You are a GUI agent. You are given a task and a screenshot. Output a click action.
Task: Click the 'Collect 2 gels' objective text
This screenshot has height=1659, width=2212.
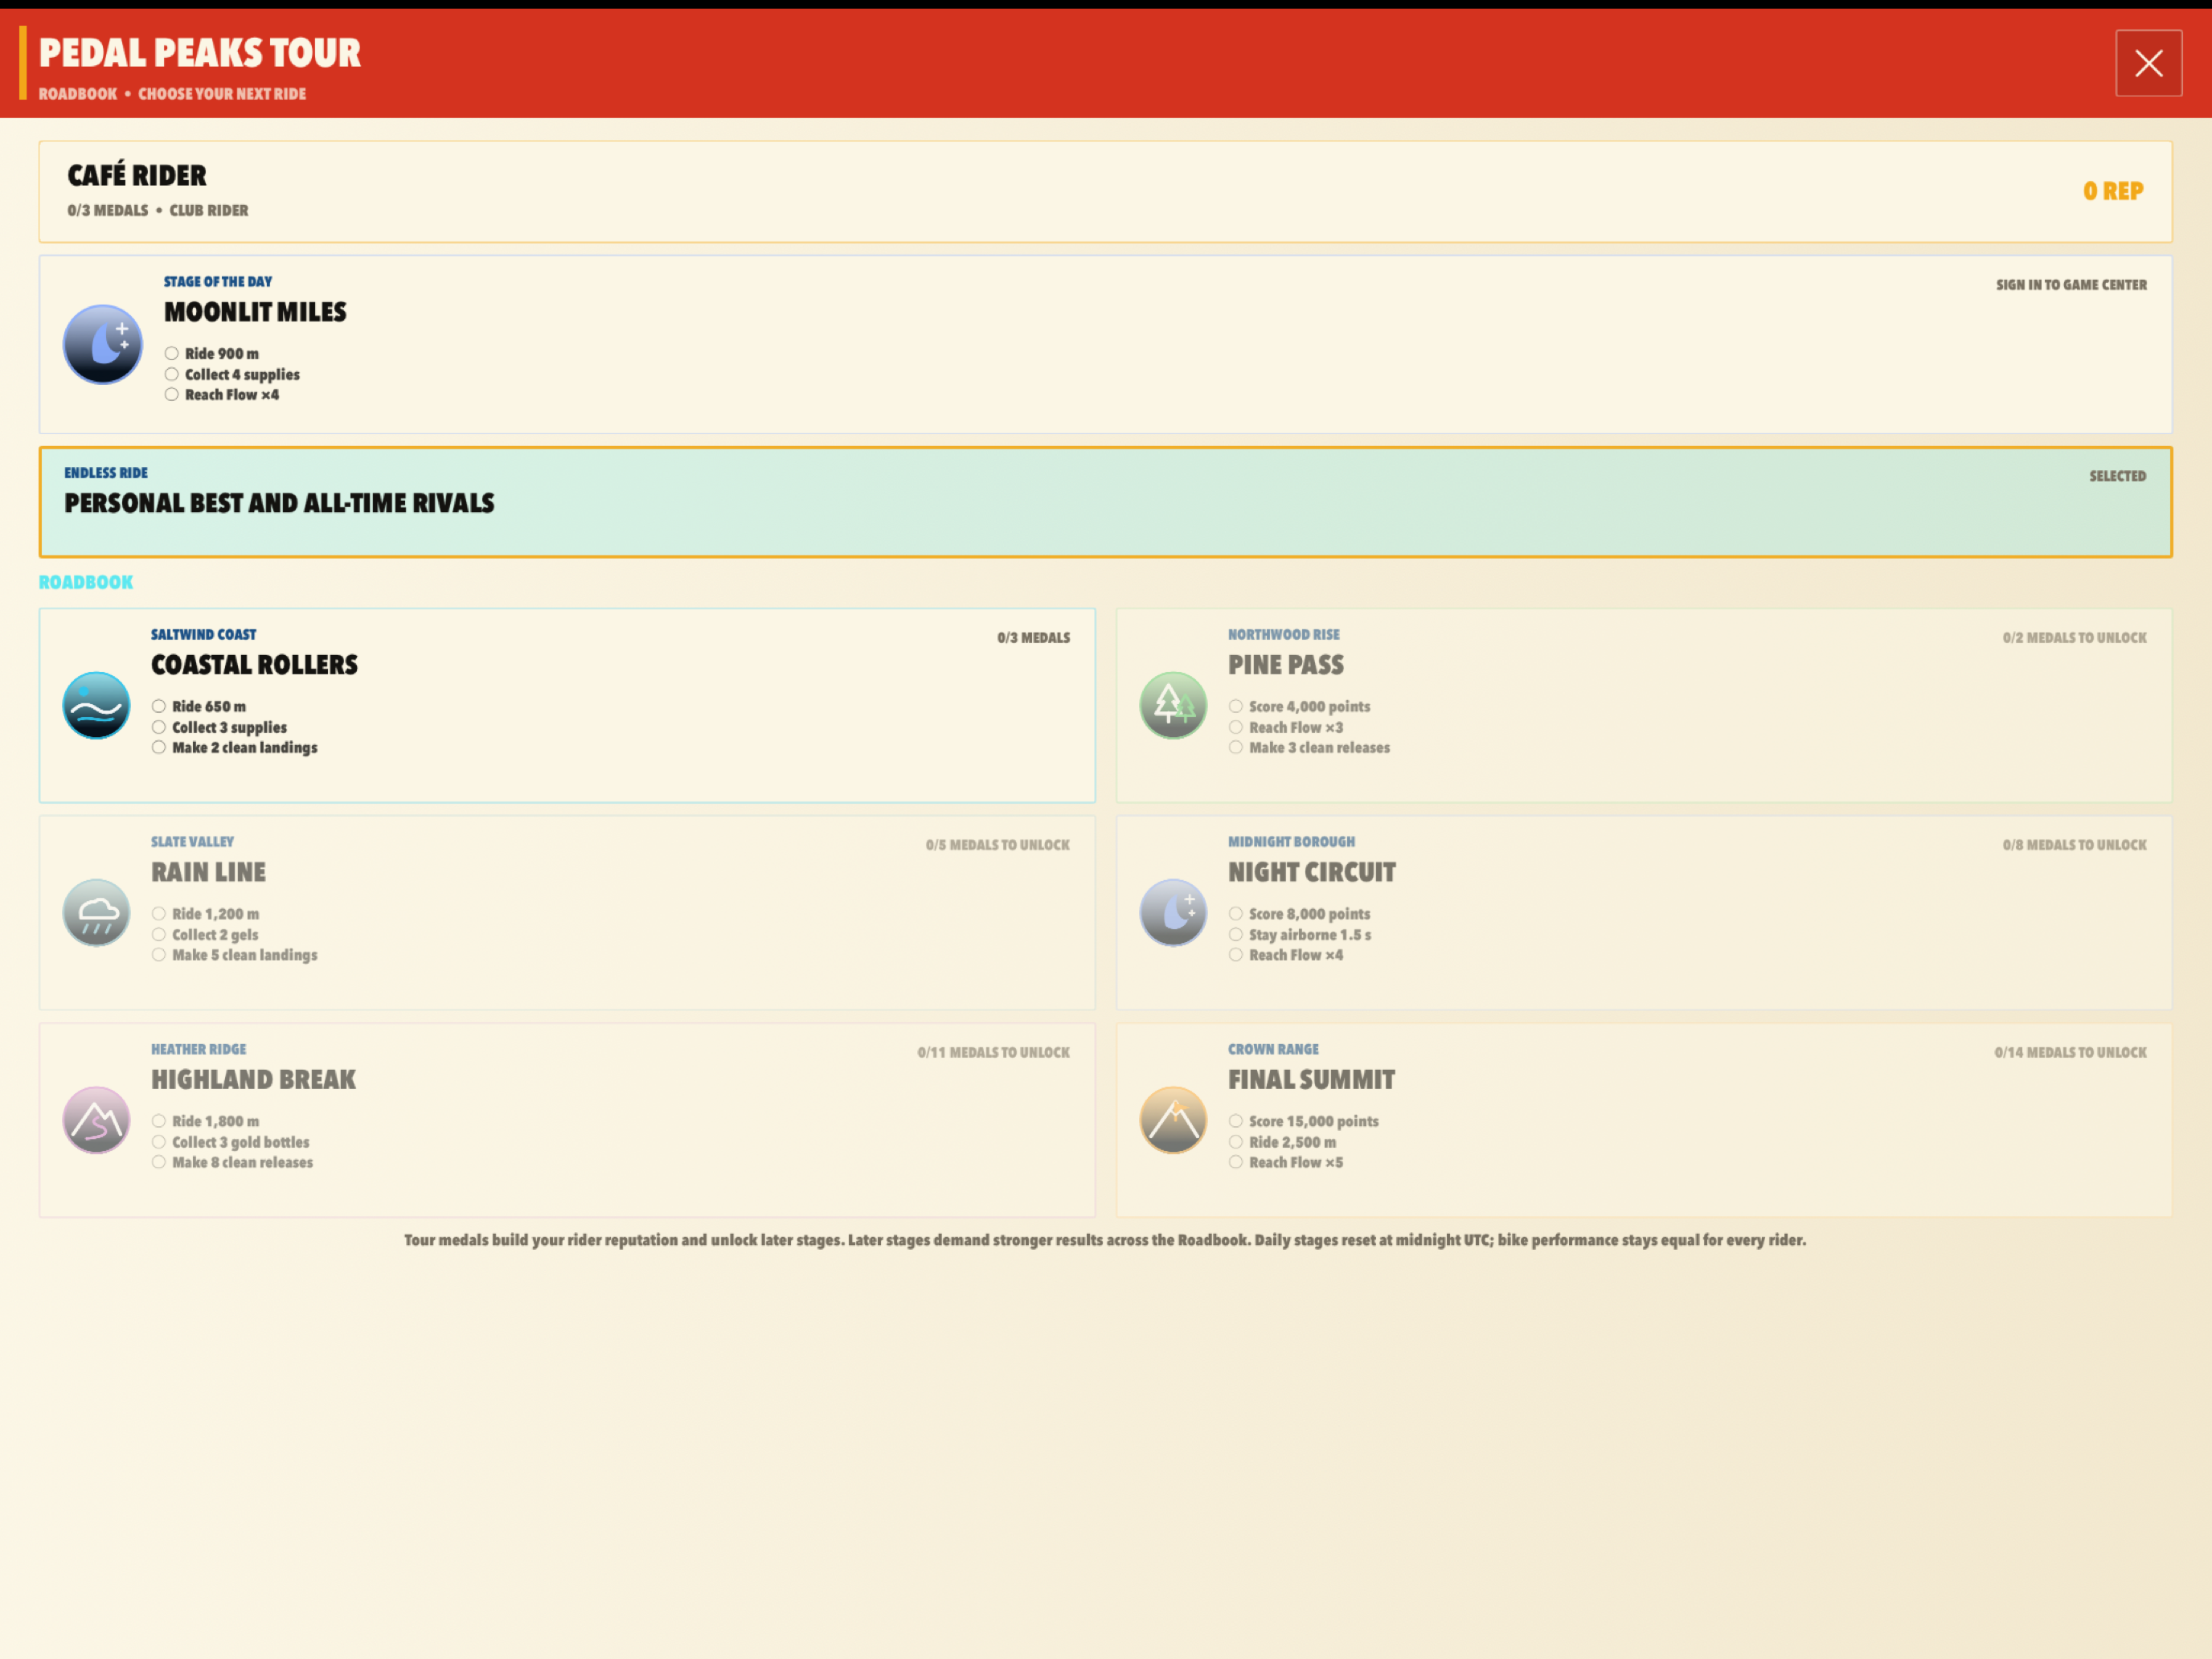[215, 934]
